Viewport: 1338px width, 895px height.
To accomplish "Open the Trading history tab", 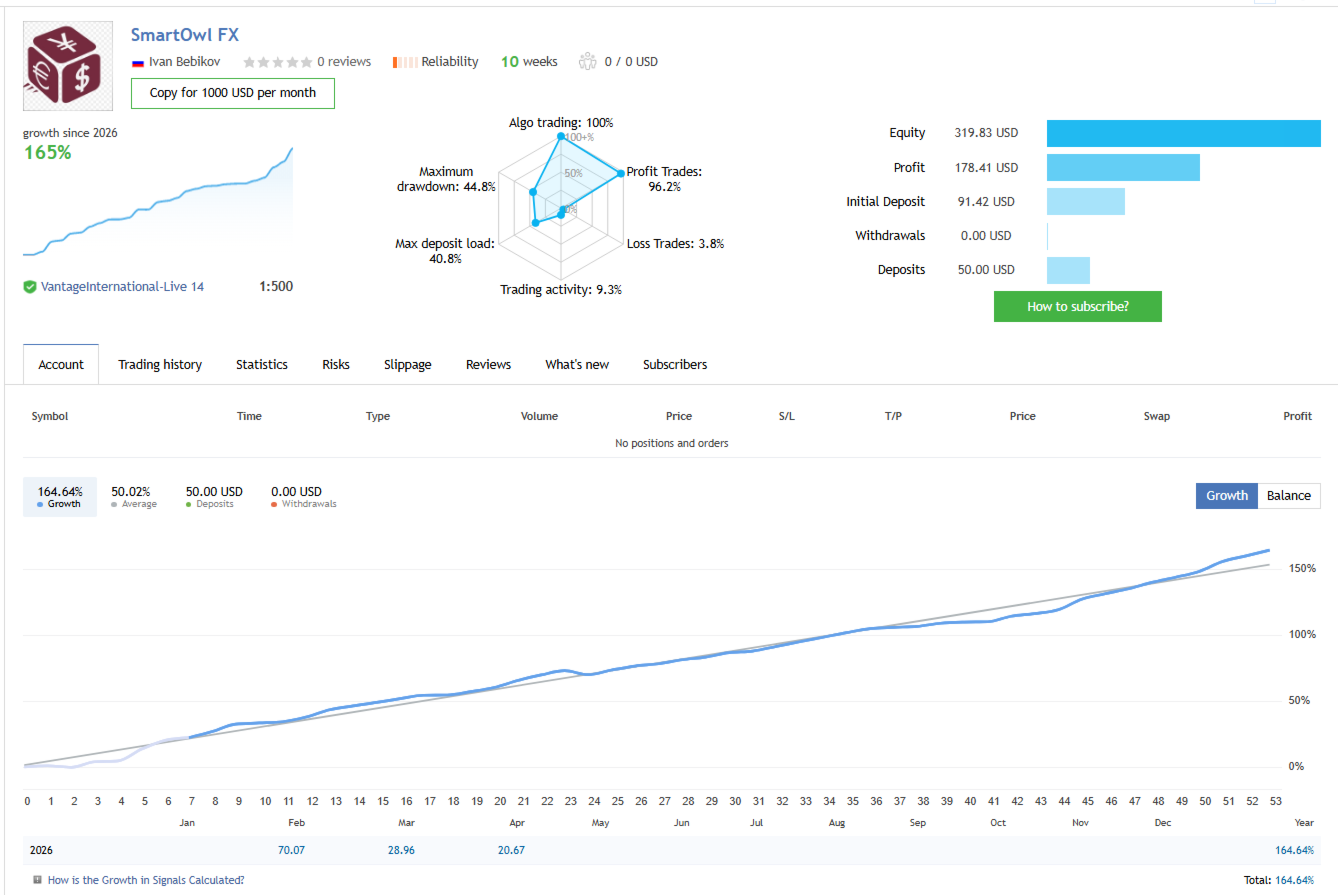I will coord(159,364).
